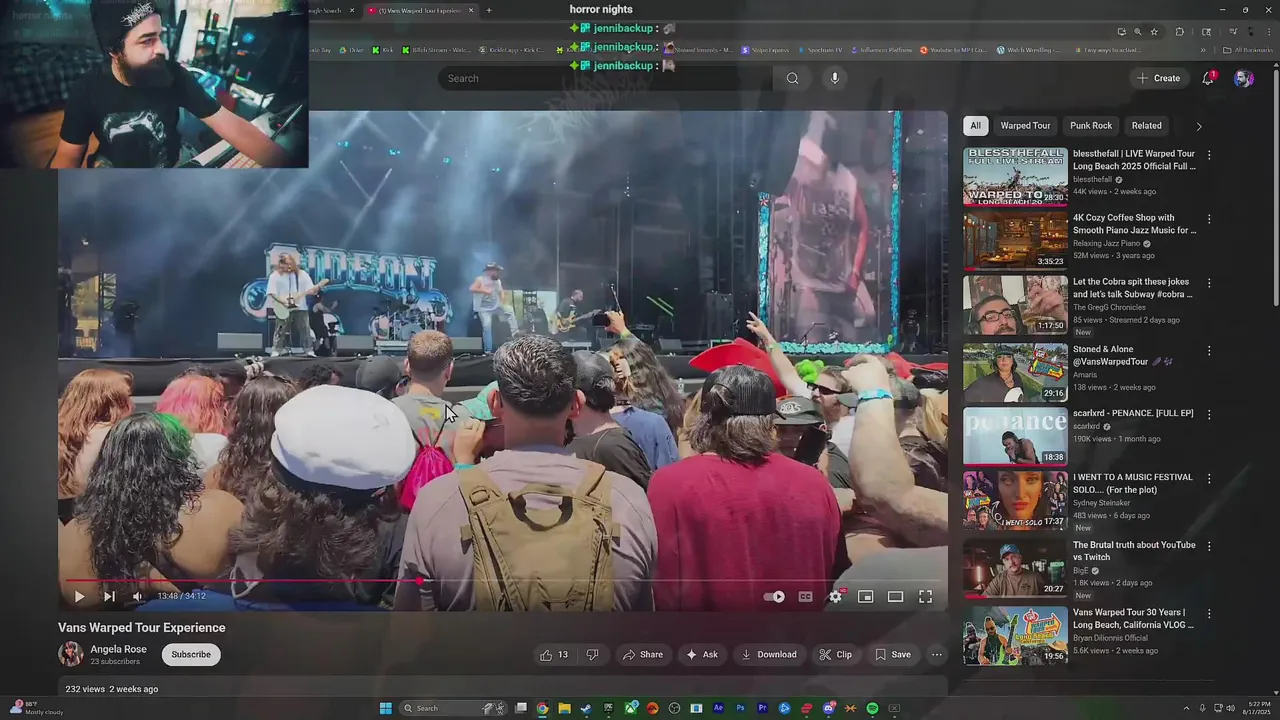
Task: Open scarlxrd PENANCE thumbnail
Action: pyautogui.click(x=1015, y=436)
